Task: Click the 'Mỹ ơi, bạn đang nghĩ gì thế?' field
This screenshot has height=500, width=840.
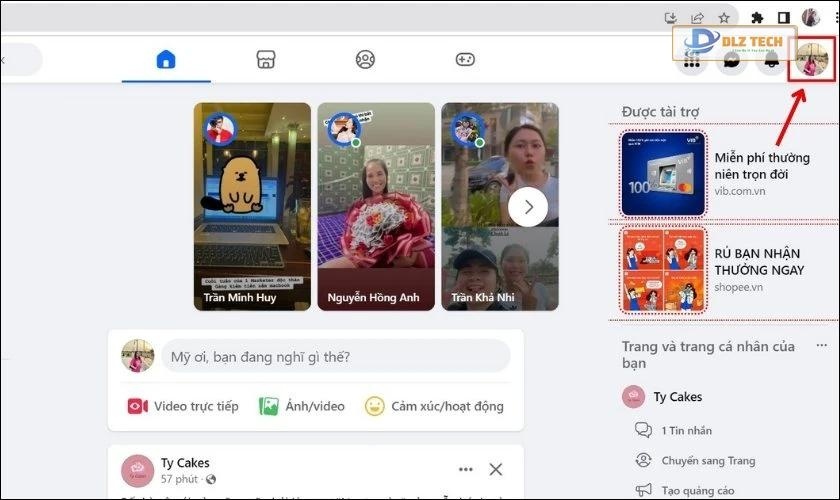Action: coord(336,356)
